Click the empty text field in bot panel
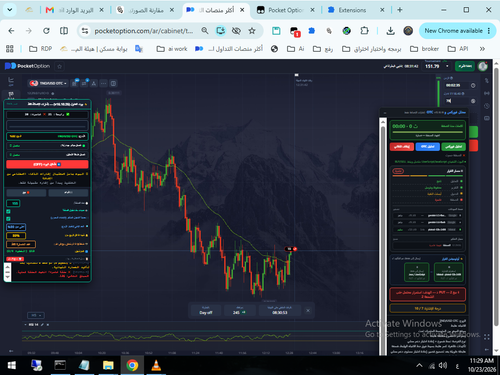Image resolution: width=500 pixels, height=375 pixels. [47, 125]
